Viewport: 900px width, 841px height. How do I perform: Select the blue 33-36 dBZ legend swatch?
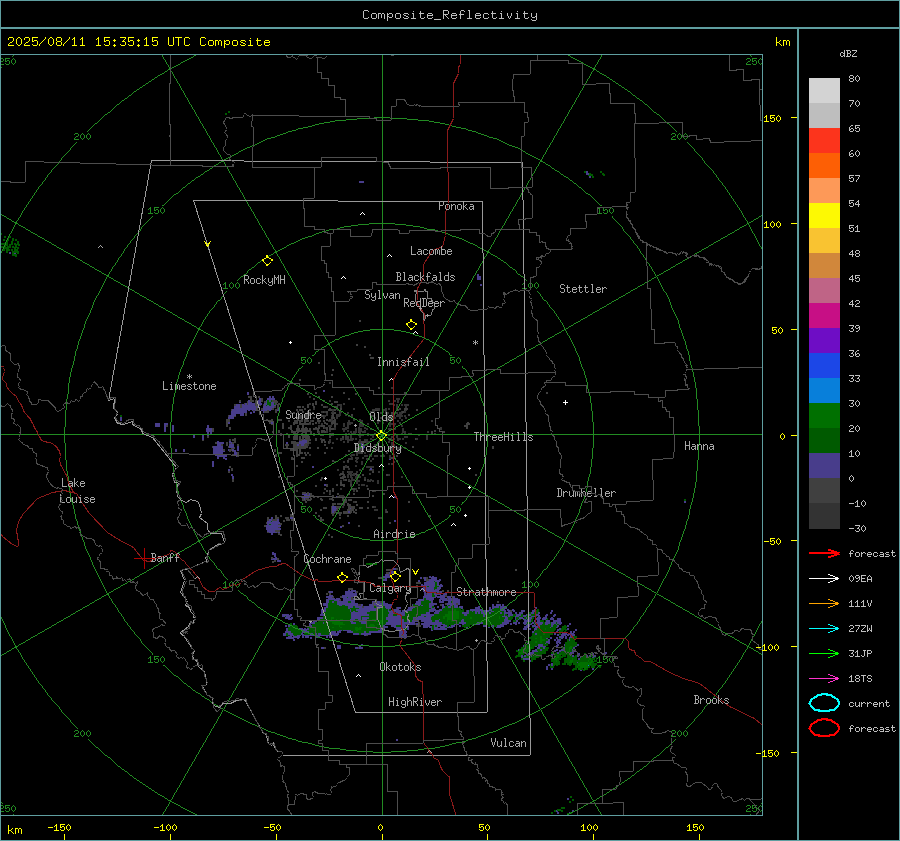[x=824, y=365]
